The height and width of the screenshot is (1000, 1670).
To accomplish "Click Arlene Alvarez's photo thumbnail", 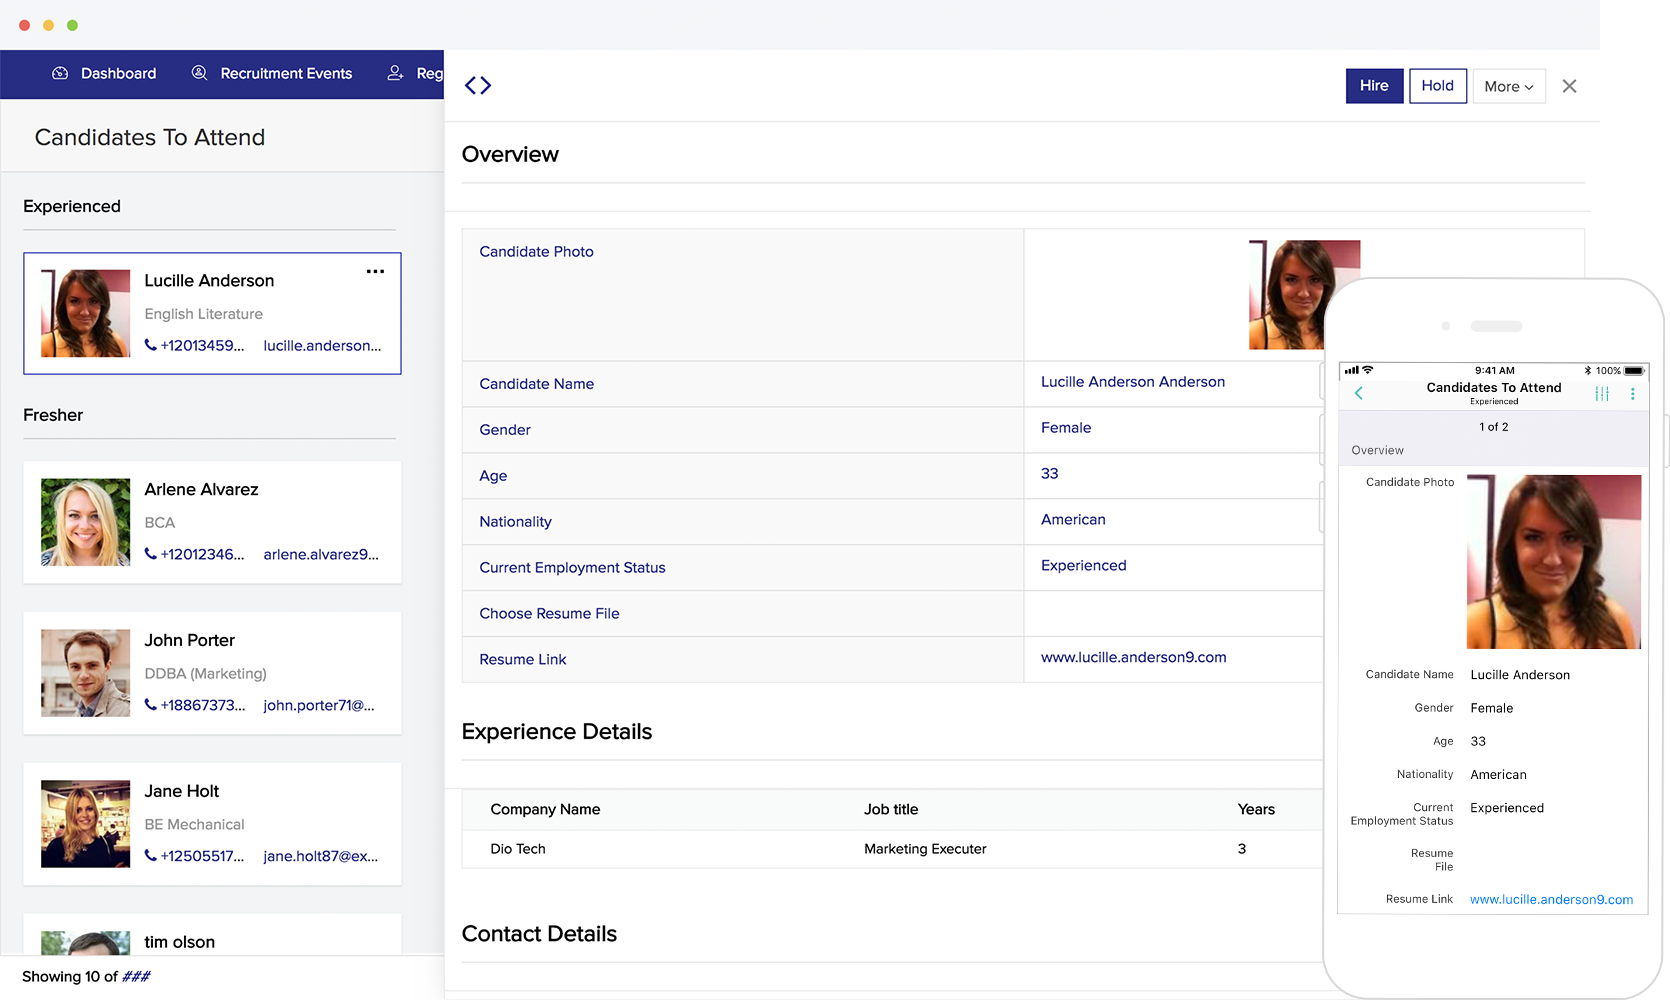I will point(85,522).
